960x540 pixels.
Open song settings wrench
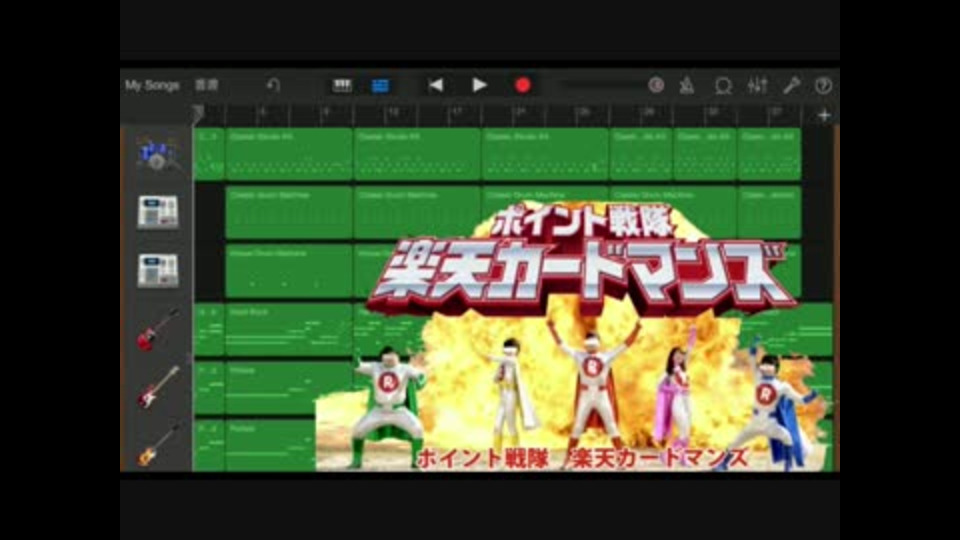[791, 85]
